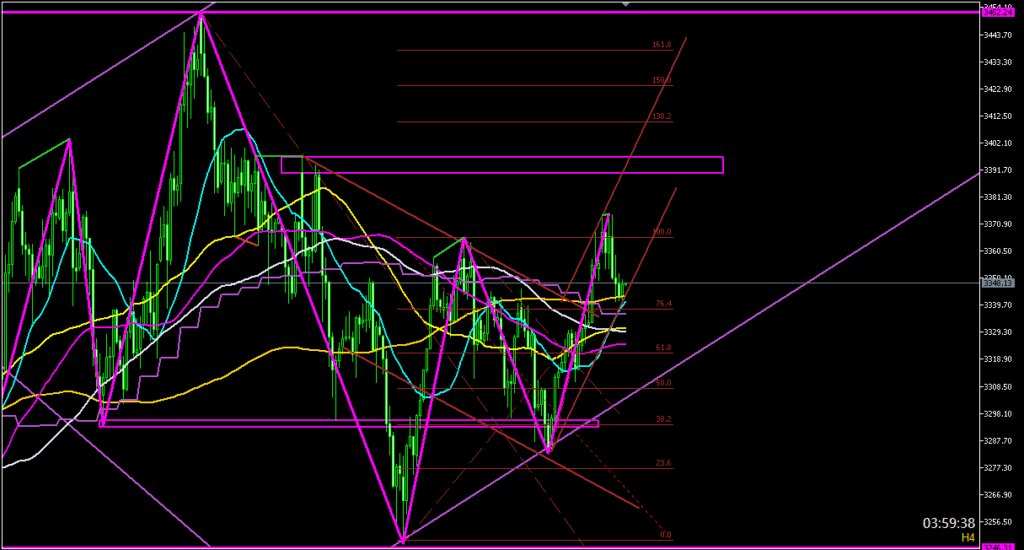Select the 50.0 Fibonacci level label
Screen dimensions: 1024x550
(x=664, y=383)
